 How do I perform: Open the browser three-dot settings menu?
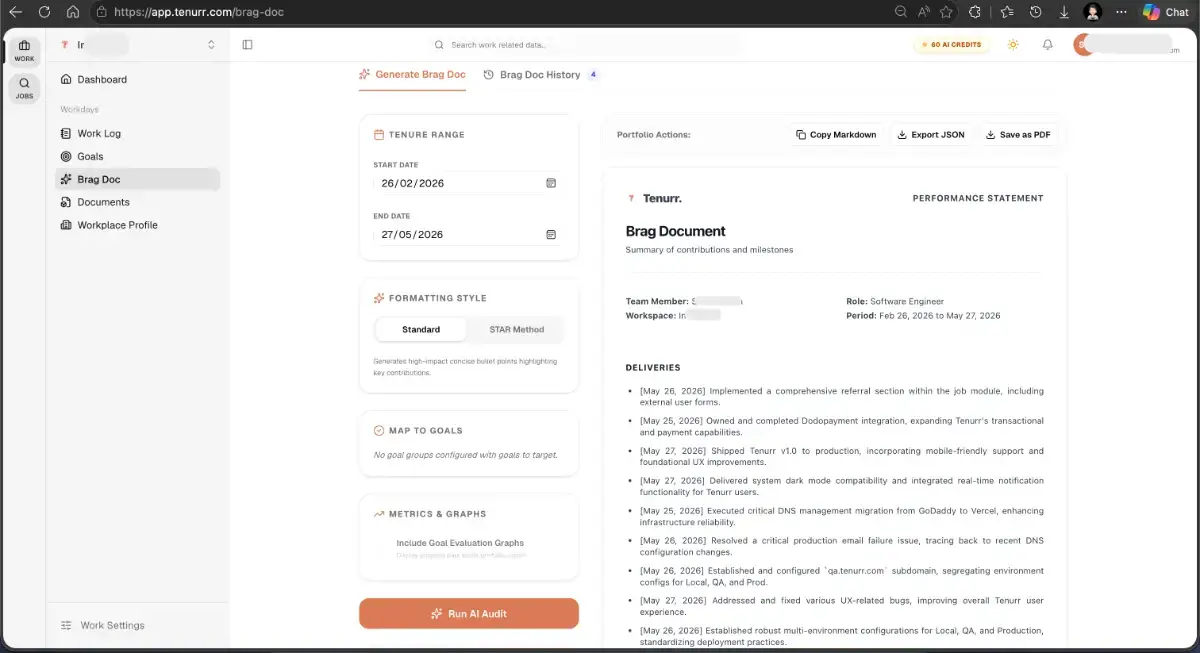click(1121, 12)
